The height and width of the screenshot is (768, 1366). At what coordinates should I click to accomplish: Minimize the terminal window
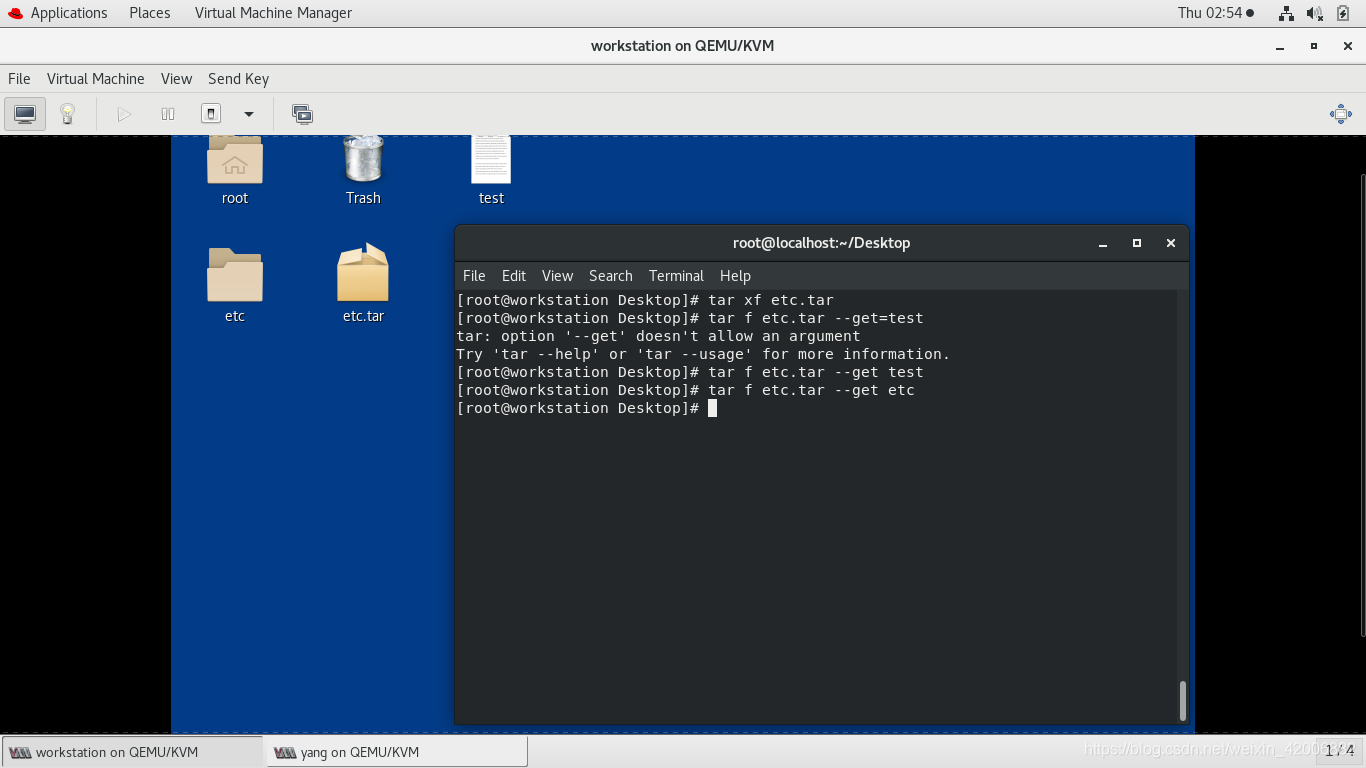[x=1103, y=243]
